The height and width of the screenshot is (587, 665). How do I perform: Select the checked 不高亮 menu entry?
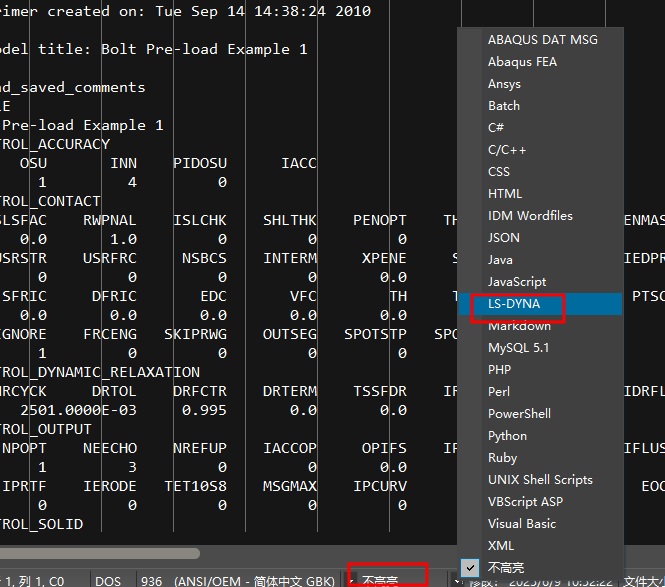(x=540, y=568)
